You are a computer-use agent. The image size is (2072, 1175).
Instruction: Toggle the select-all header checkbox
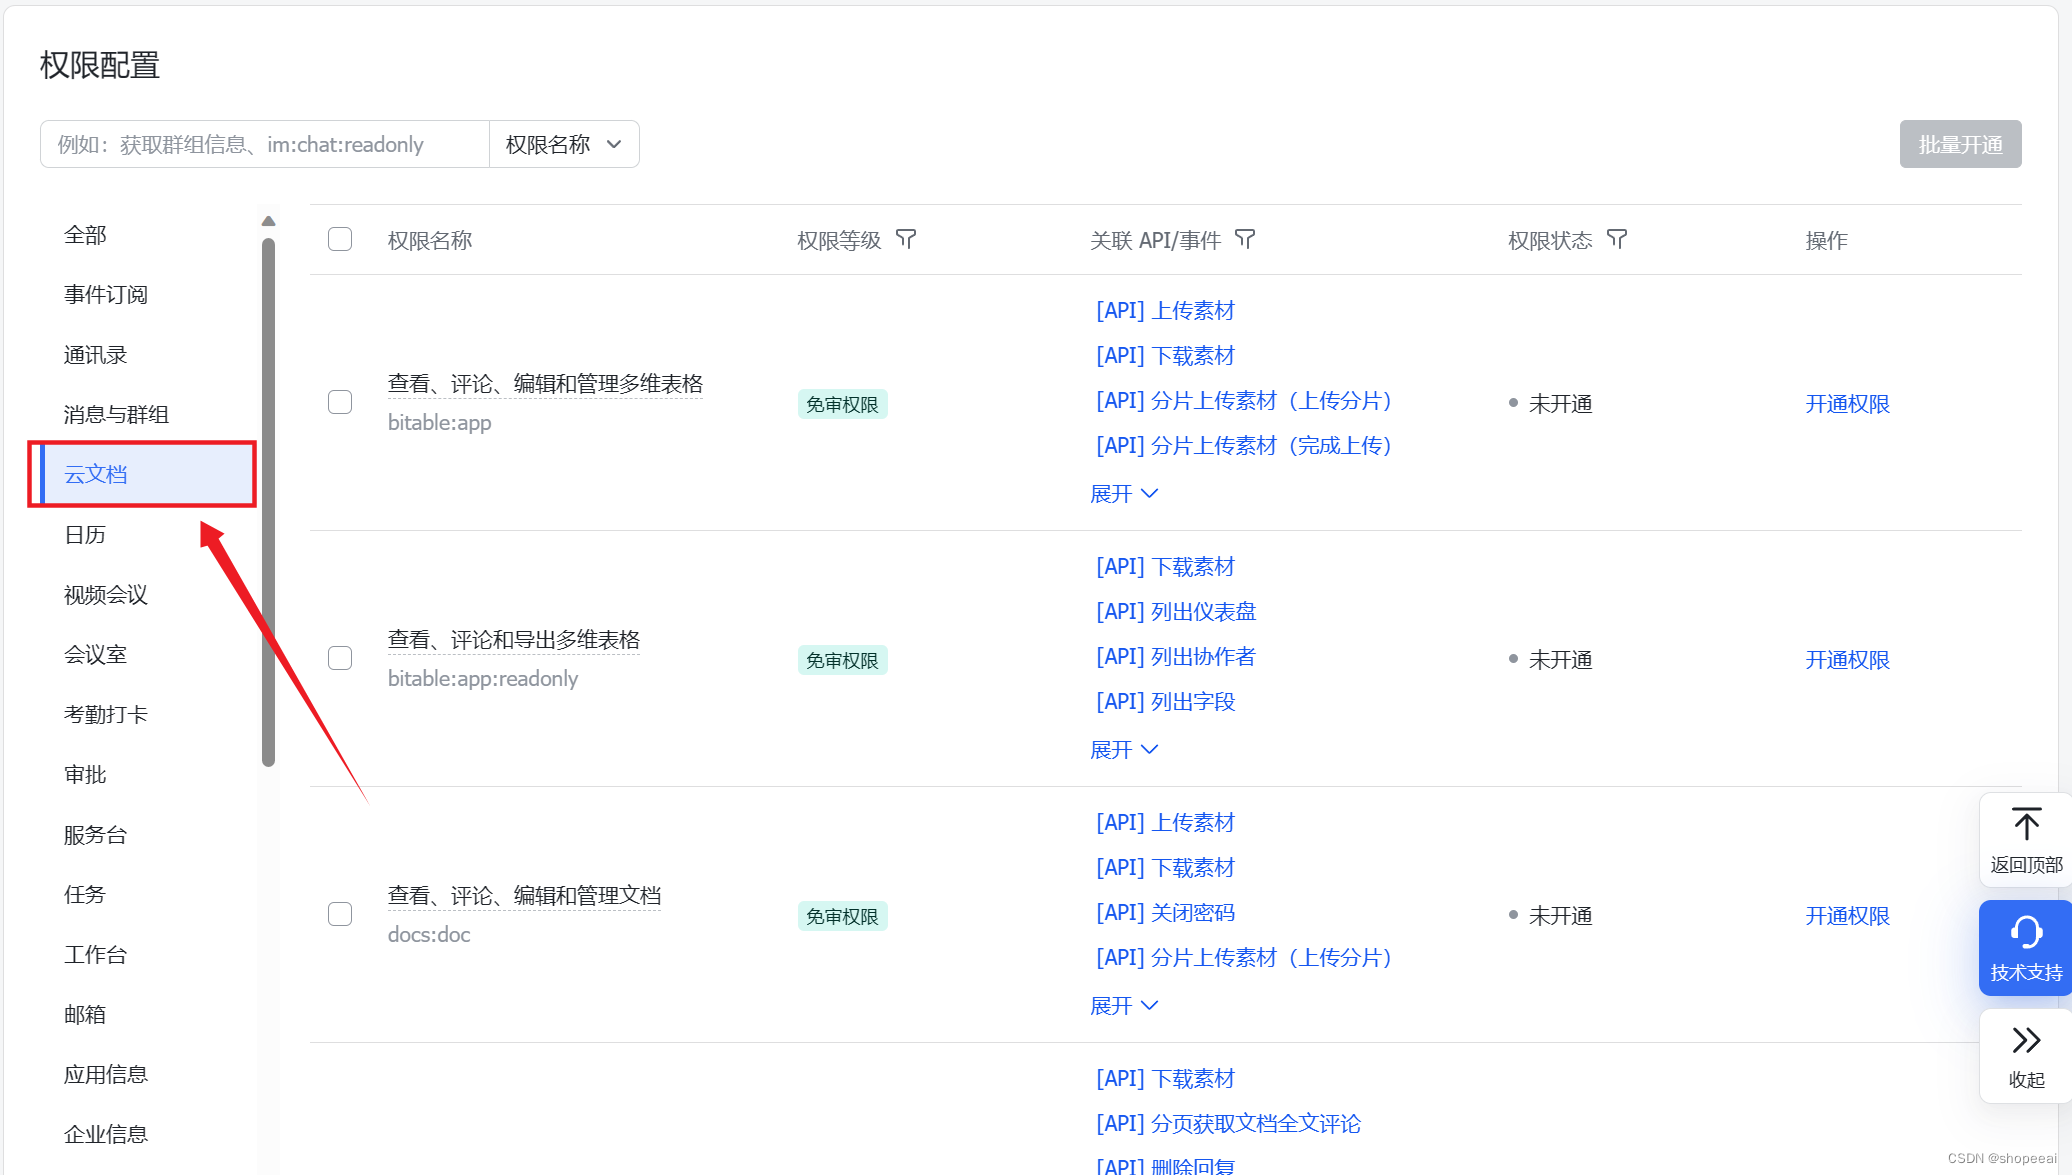(340, 239)
